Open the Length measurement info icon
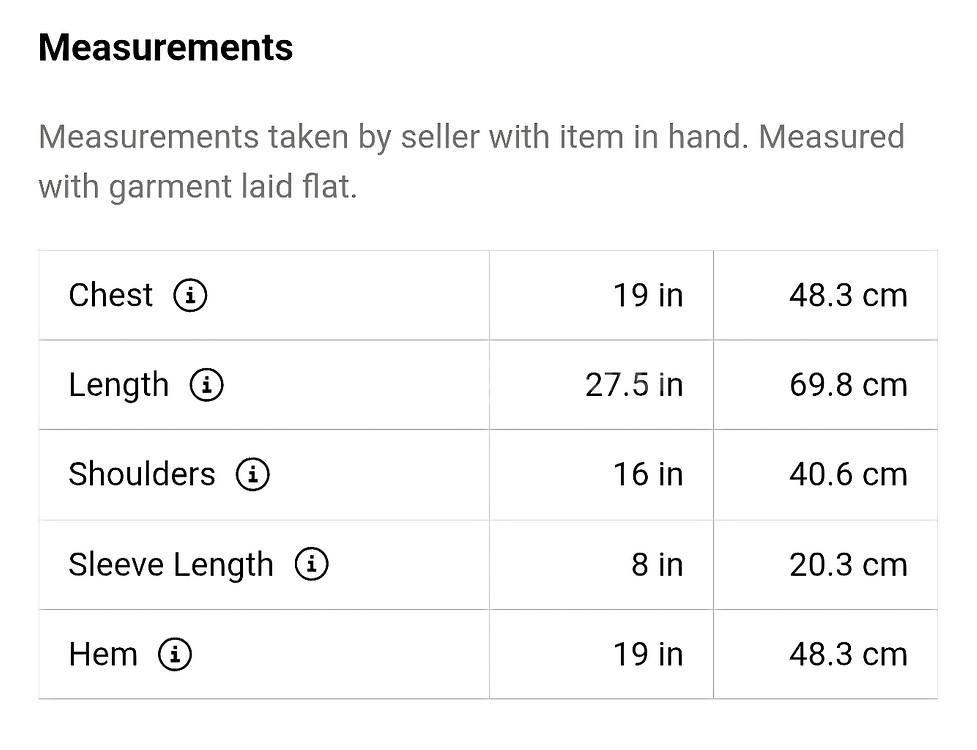 (x=206, y=385)
